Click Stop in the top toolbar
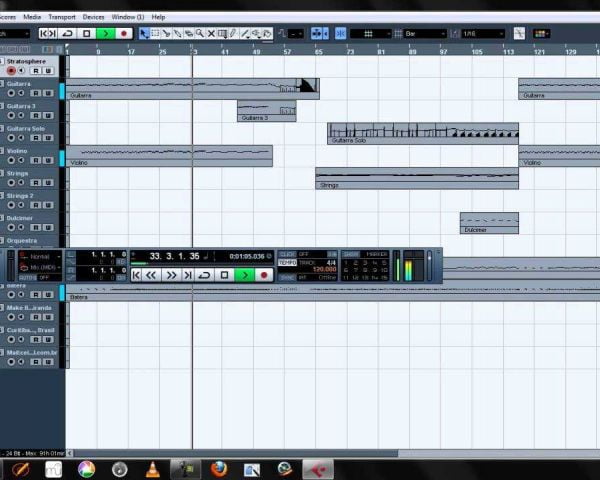Image resolution: width=600 pixels, height=480 pixels. (x=86, y=34)
